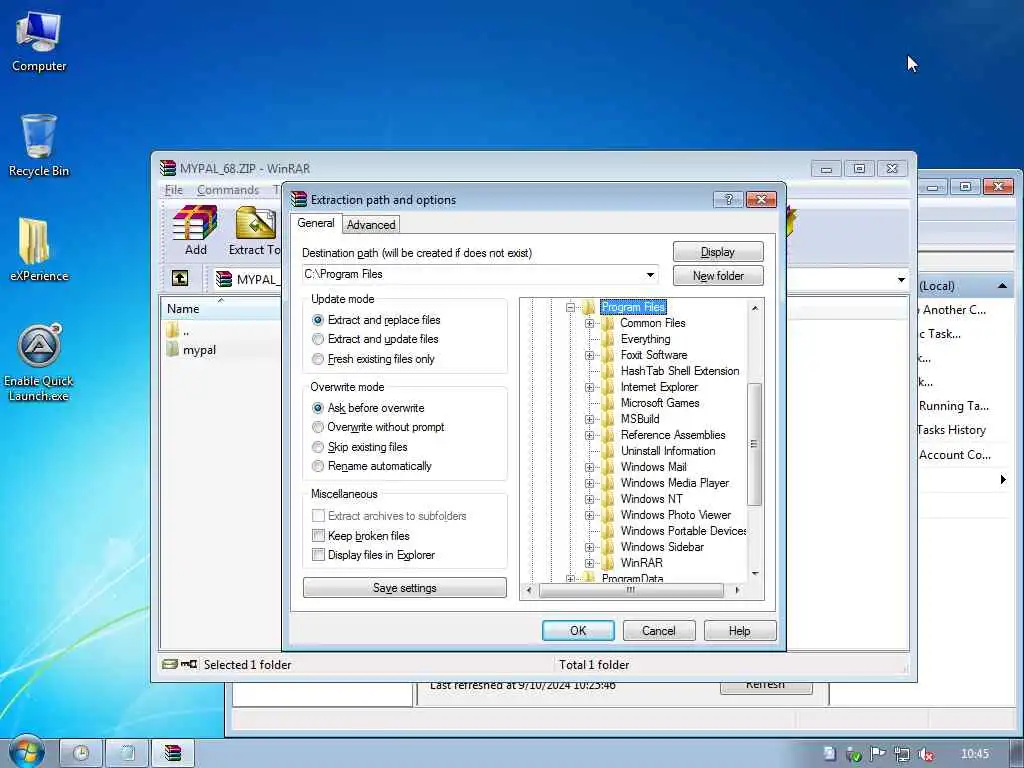Select Windows NT folder in tree

click(651, 499)
